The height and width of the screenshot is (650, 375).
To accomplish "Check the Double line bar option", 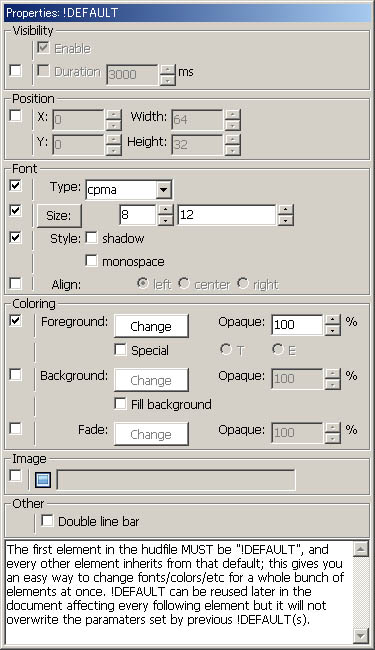I will point(47,521).
